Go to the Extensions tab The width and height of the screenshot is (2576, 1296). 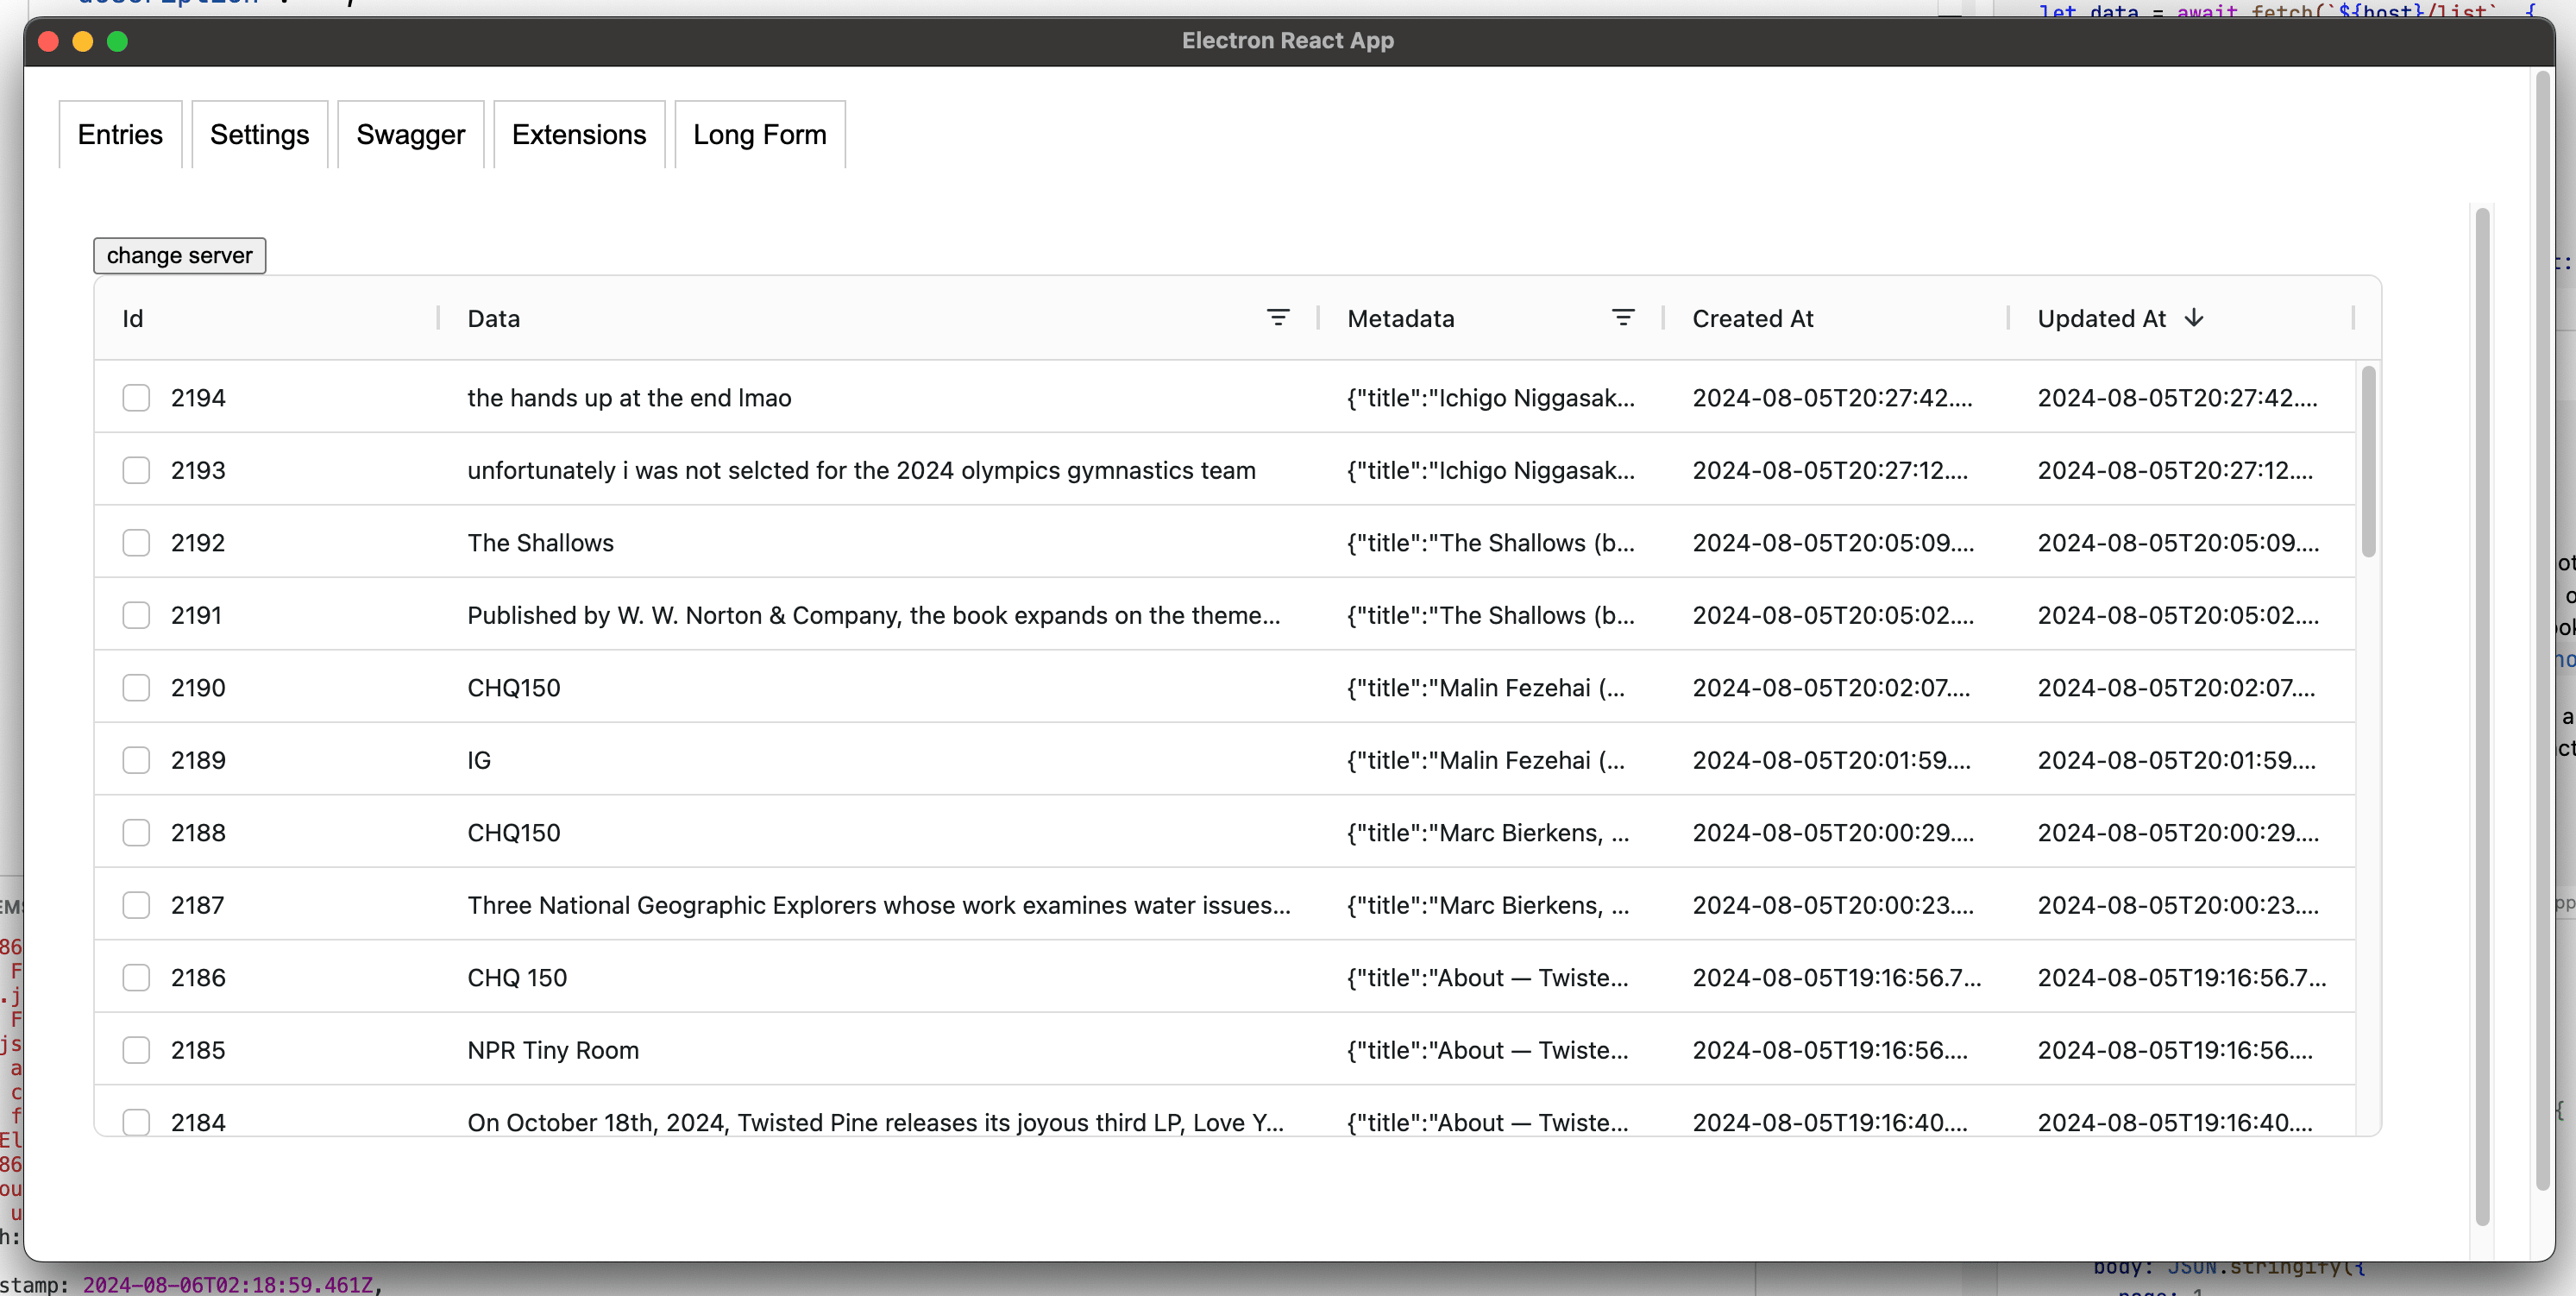tap(579, 135)
